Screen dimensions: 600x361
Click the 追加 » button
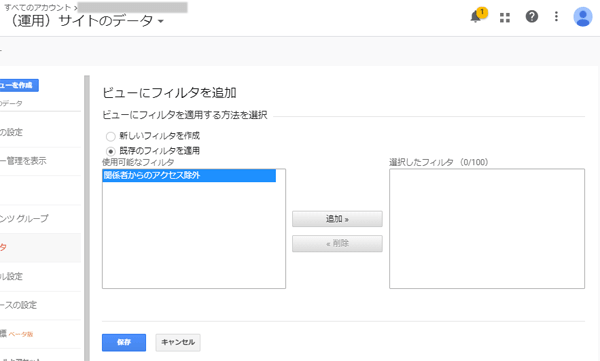pyautogui.click(x=337, y=219)
